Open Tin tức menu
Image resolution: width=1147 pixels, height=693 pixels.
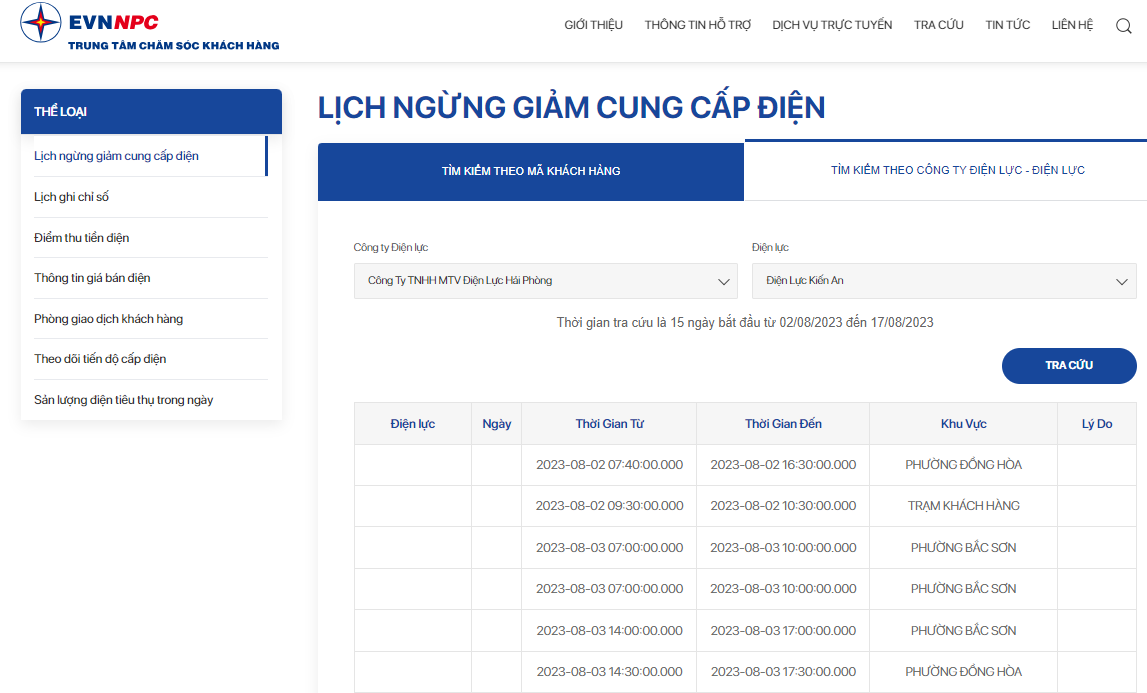point(1007,25)
